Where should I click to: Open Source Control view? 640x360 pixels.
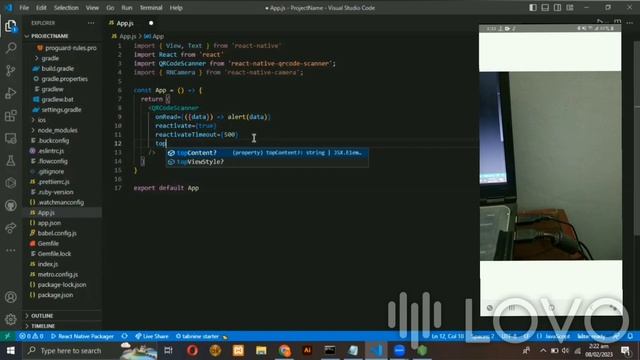(11, 71)
